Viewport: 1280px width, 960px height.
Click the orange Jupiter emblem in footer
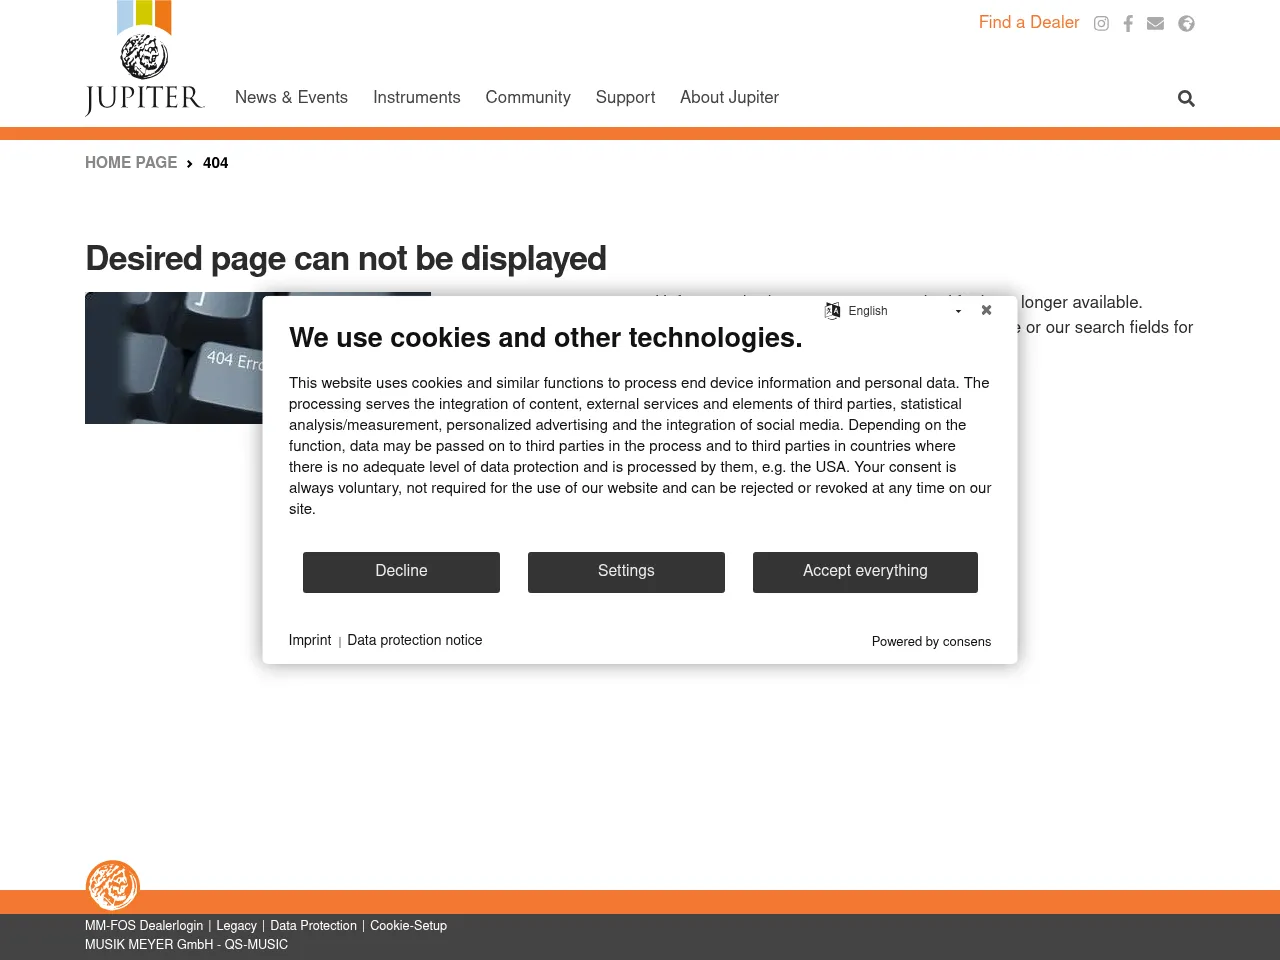tap(112, 886)
